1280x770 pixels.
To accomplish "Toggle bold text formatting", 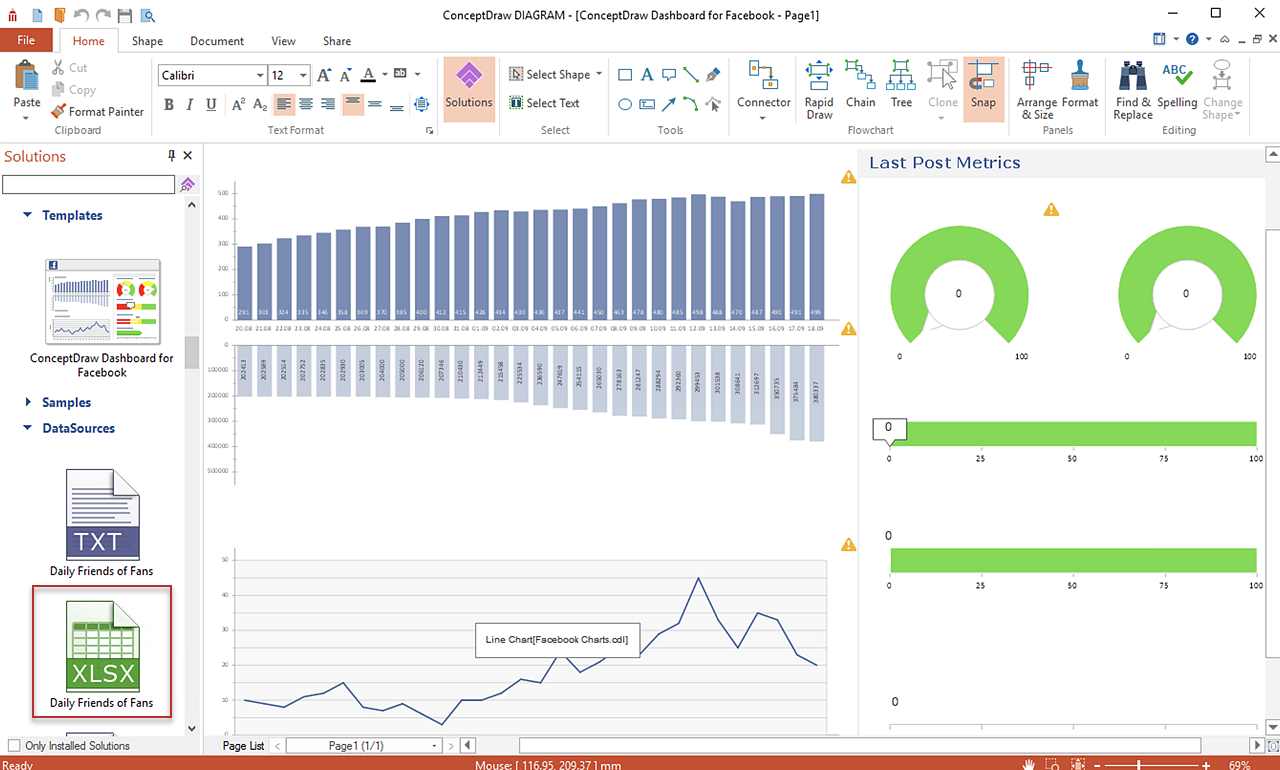I will 168,105.
